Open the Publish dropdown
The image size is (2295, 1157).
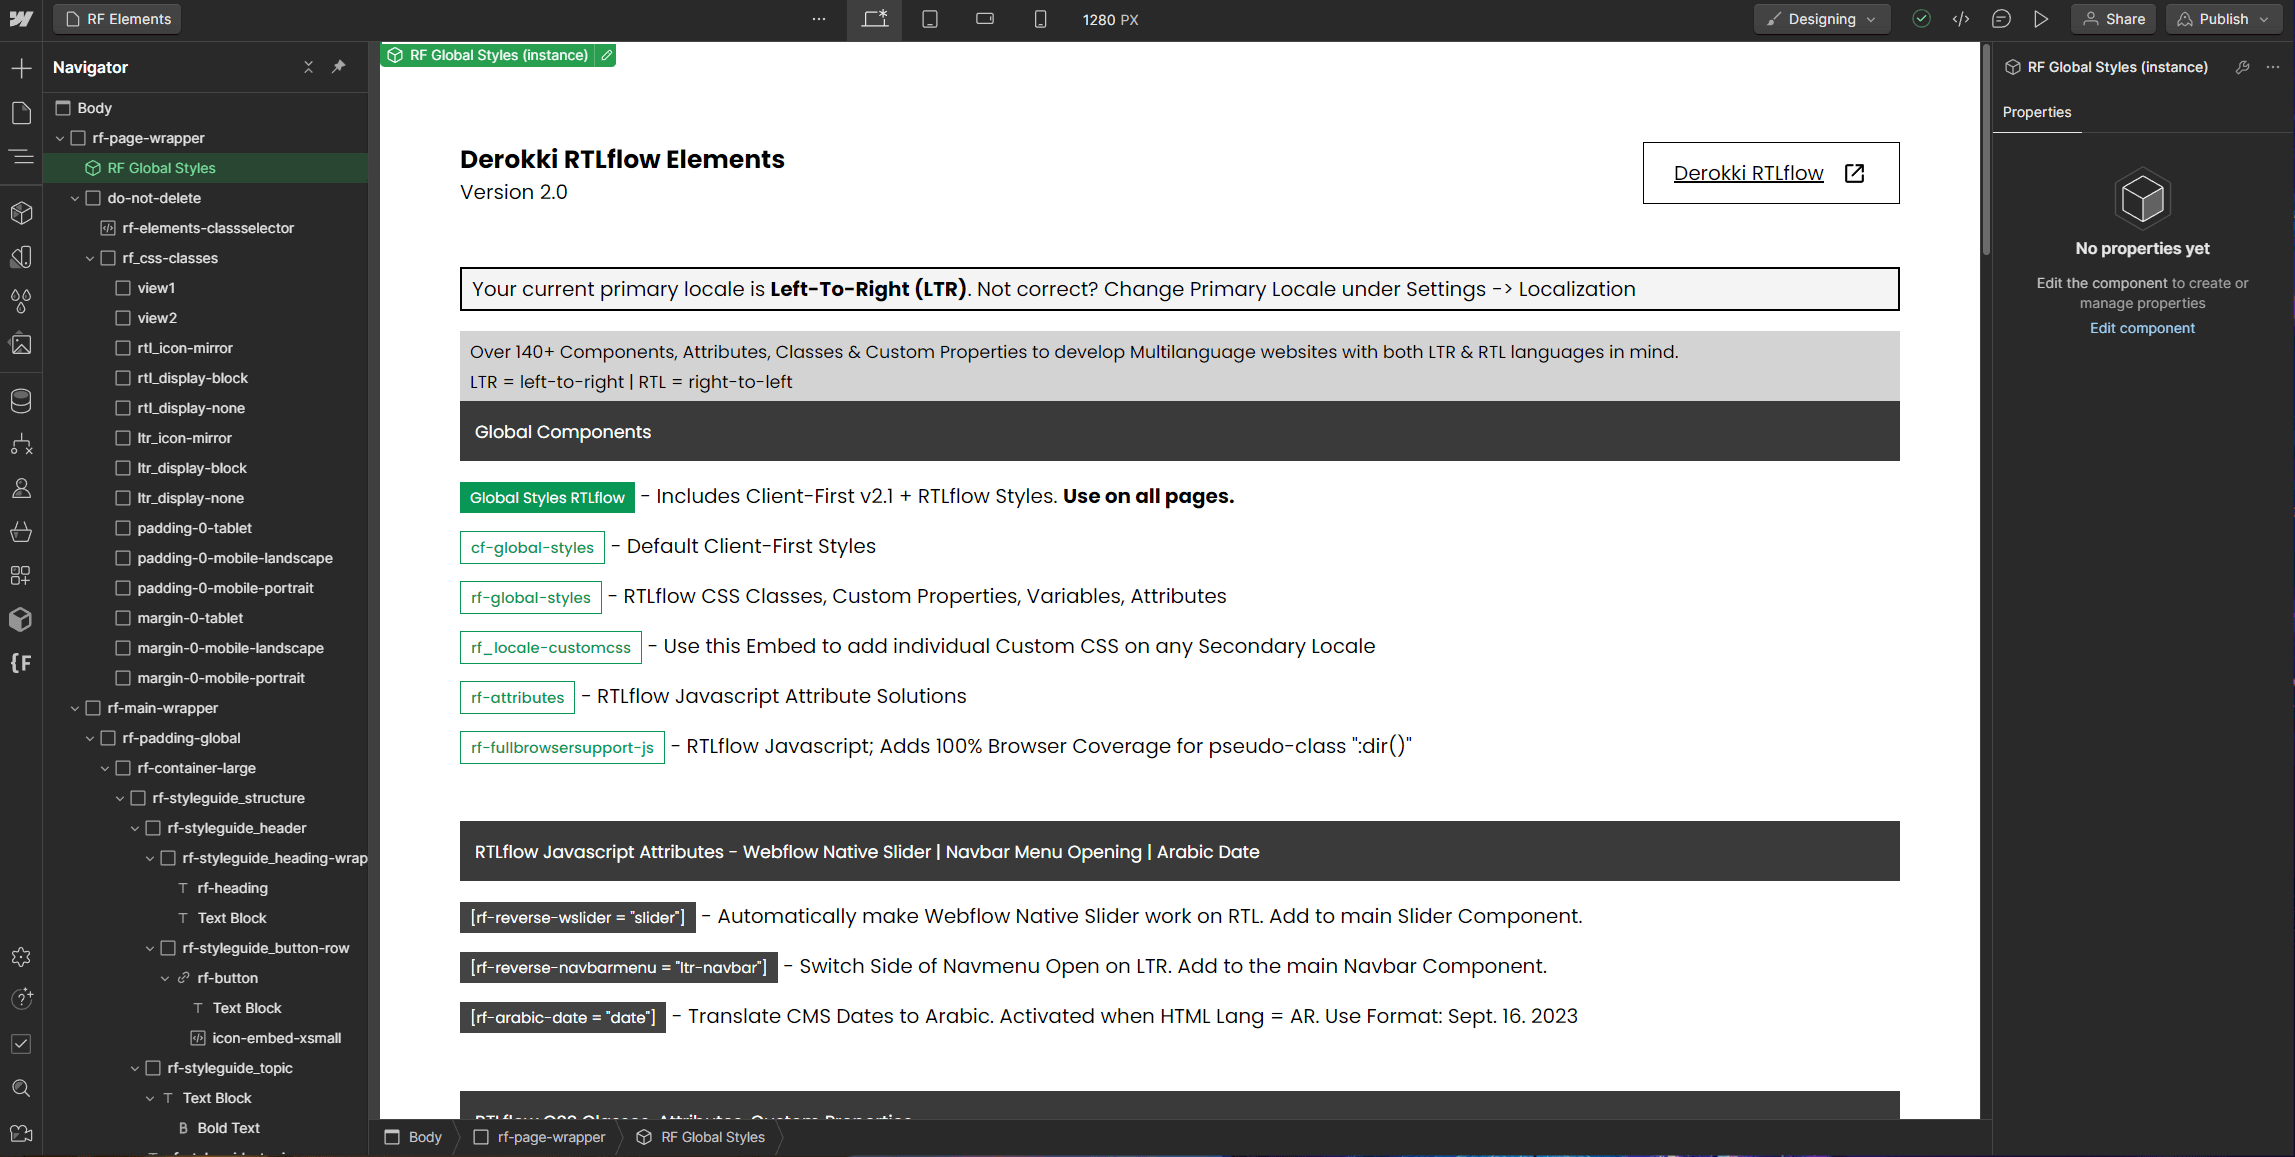pos(2226,19)
